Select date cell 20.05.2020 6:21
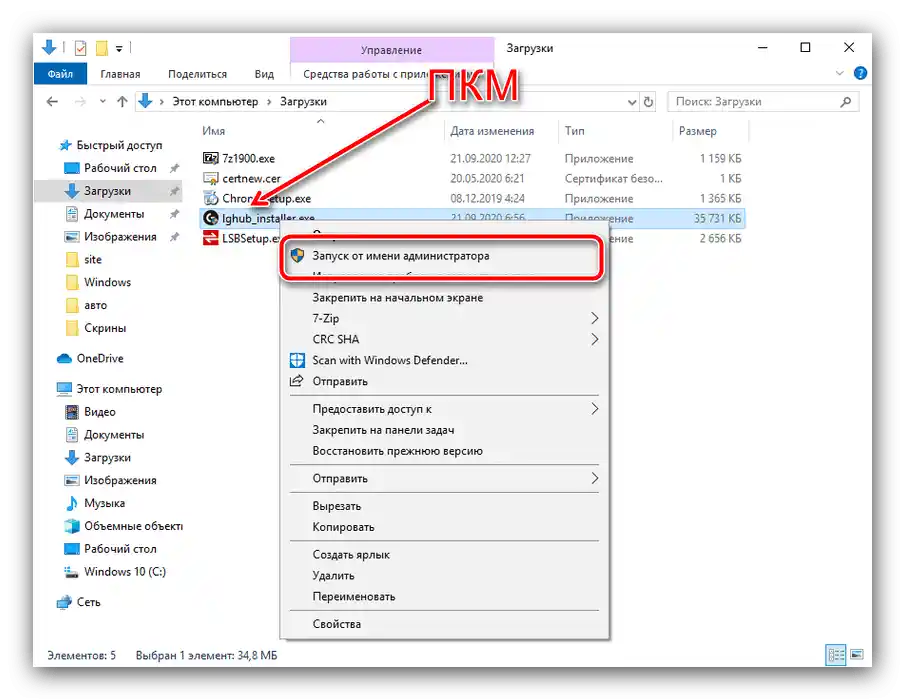 [487, 178]
